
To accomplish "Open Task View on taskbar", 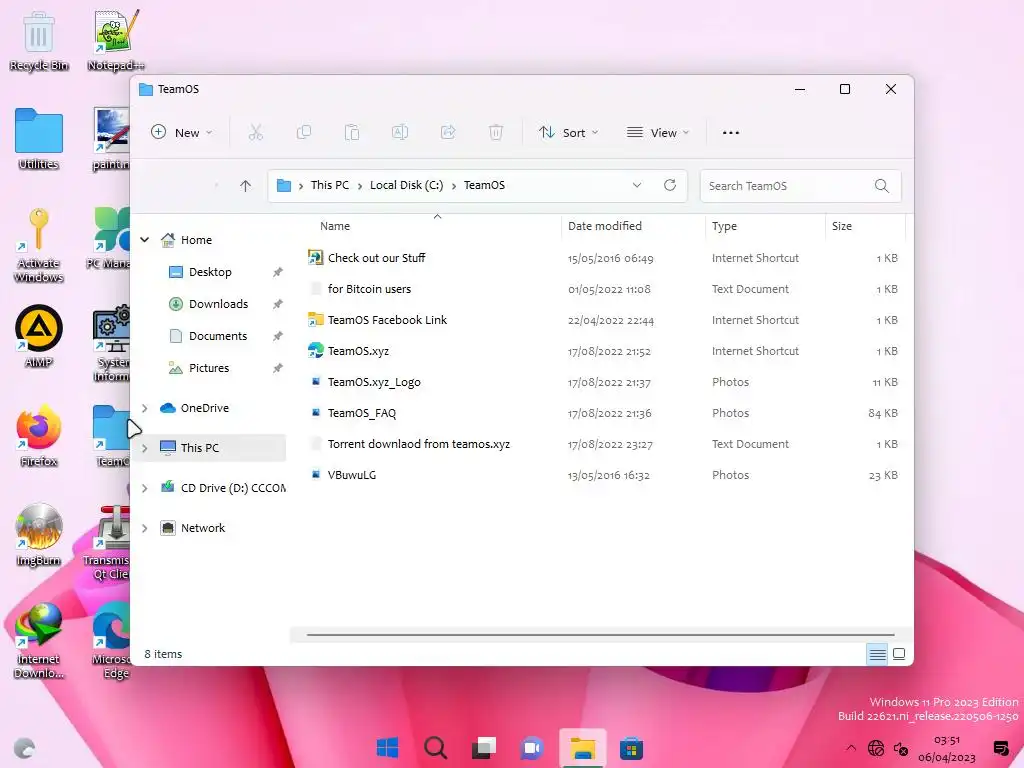I will (x=484, y=748).
